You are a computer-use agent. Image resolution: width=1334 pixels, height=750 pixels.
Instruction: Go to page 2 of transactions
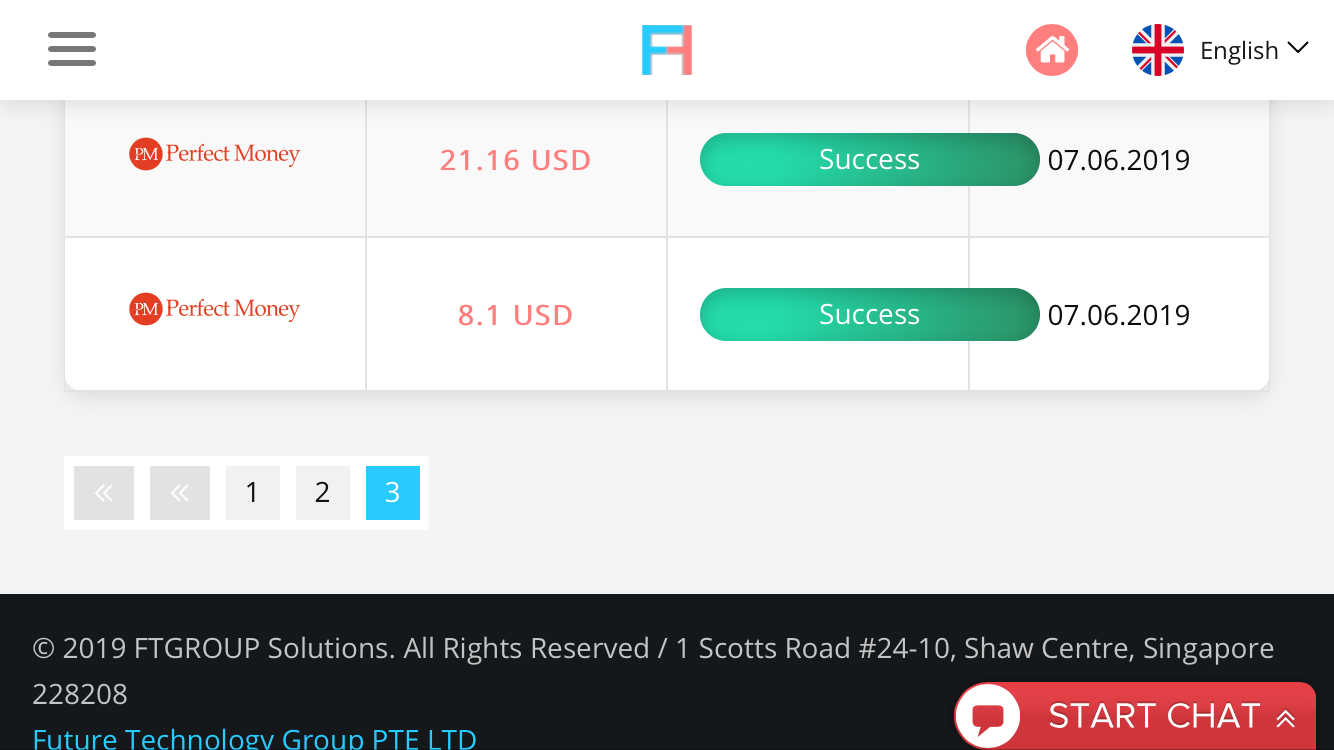point(322,493)
